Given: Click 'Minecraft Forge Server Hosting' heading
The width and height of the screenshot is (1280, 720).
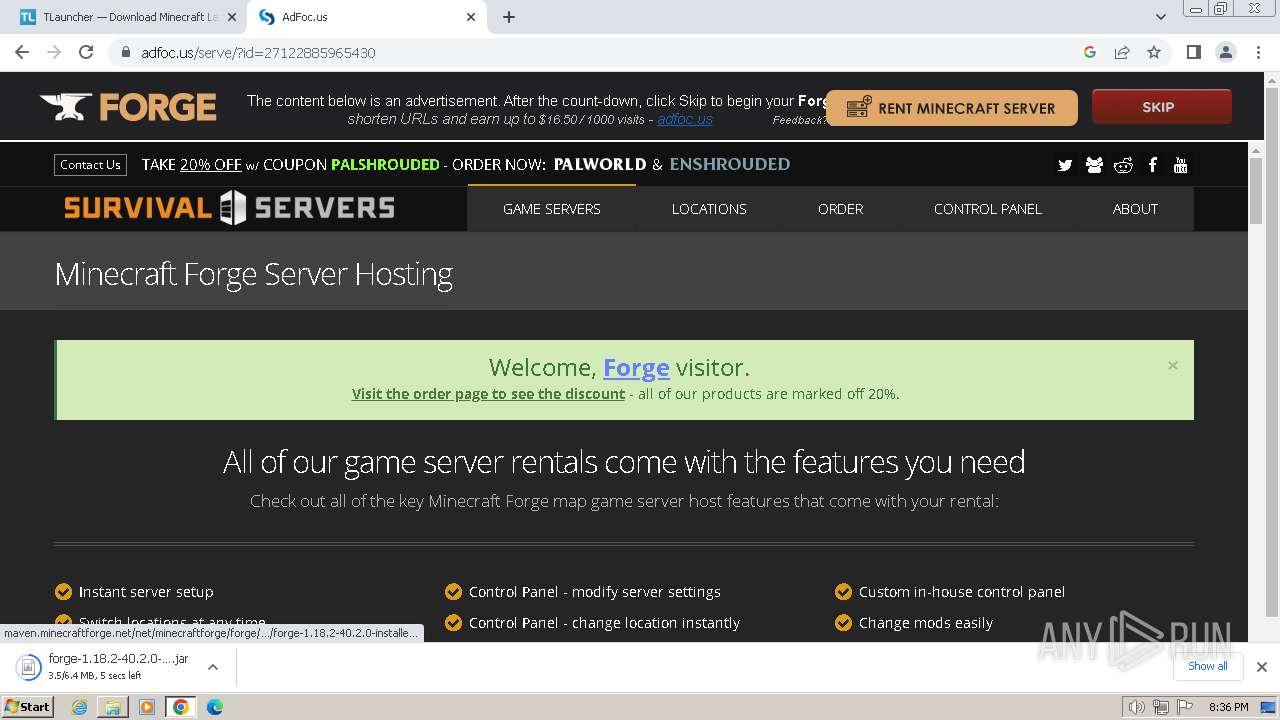Looking at the screenshot, I should tap(254, 274).
